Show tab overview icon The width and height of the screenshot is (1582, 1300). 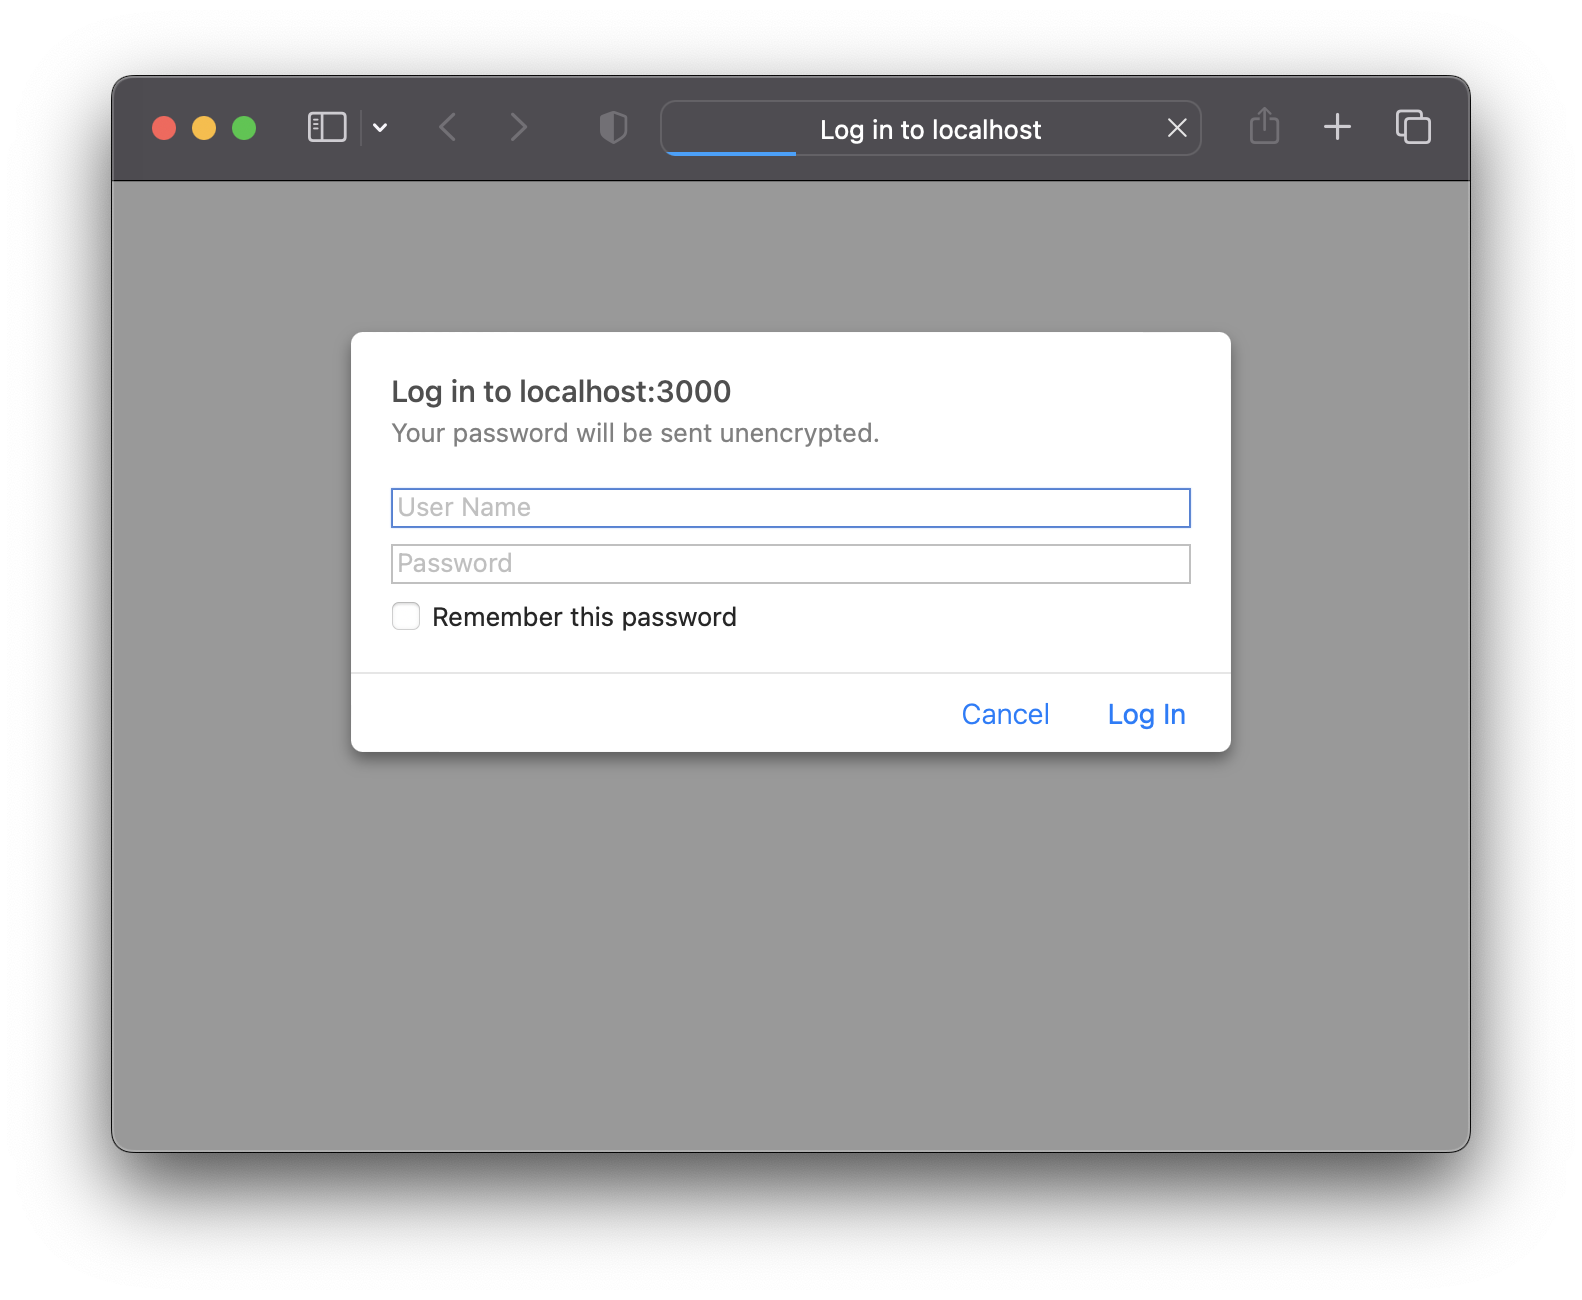point(1413,127)
